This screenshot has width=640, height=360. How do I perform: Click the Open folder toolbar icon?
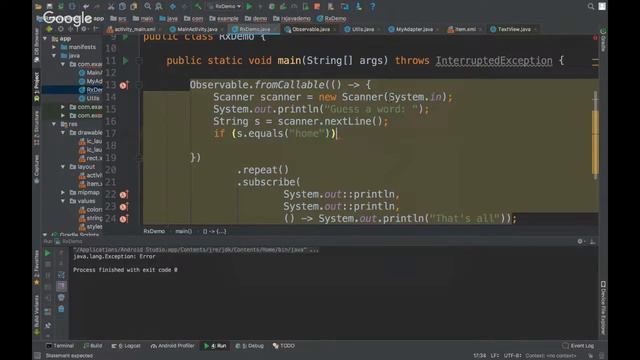pyautogui.click(x=38, y=7)
